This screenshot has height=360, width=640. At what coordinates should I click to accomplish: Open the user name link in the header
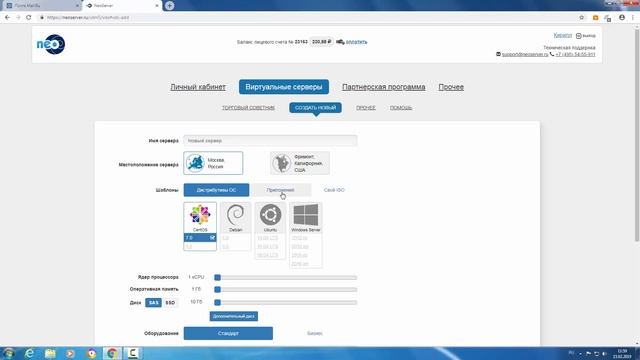(x=562, y=36)
